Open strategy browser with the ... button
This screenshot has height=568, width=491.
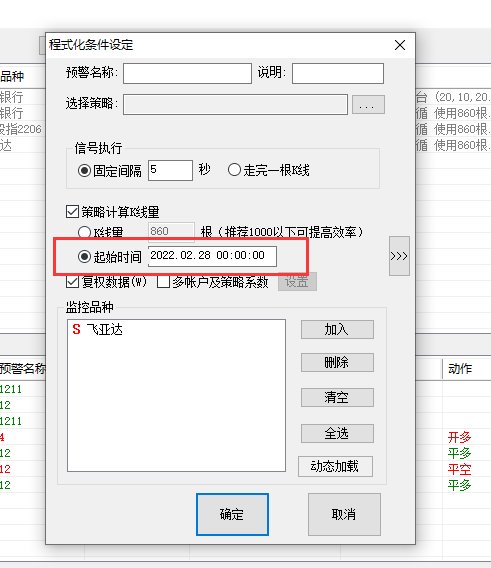[368, 105]
